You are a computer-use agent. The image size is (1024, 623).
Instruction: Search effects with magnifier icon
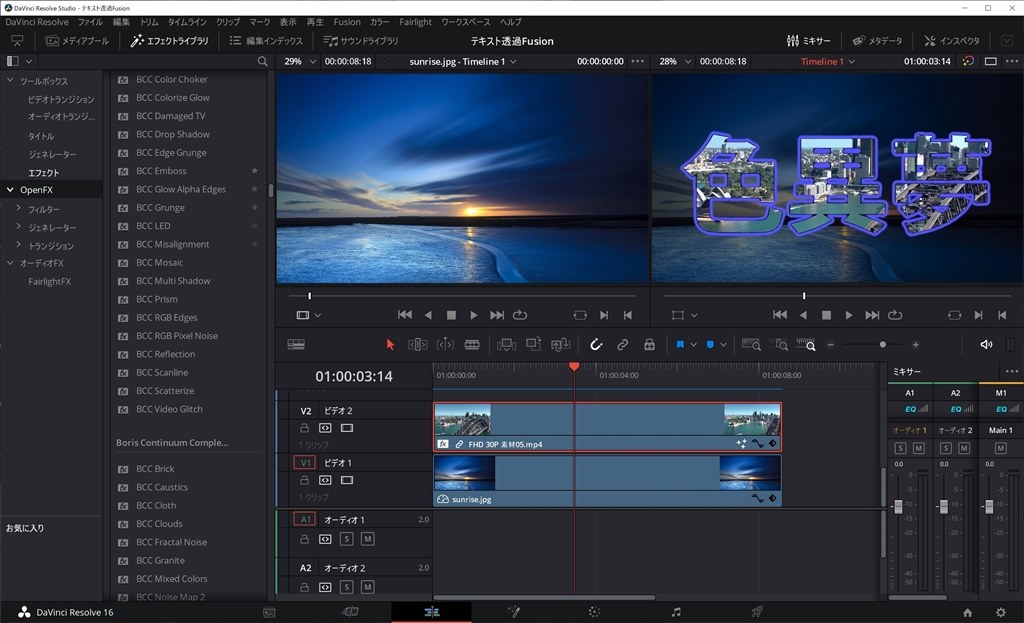pyautogui.click(x=263, y=61)
